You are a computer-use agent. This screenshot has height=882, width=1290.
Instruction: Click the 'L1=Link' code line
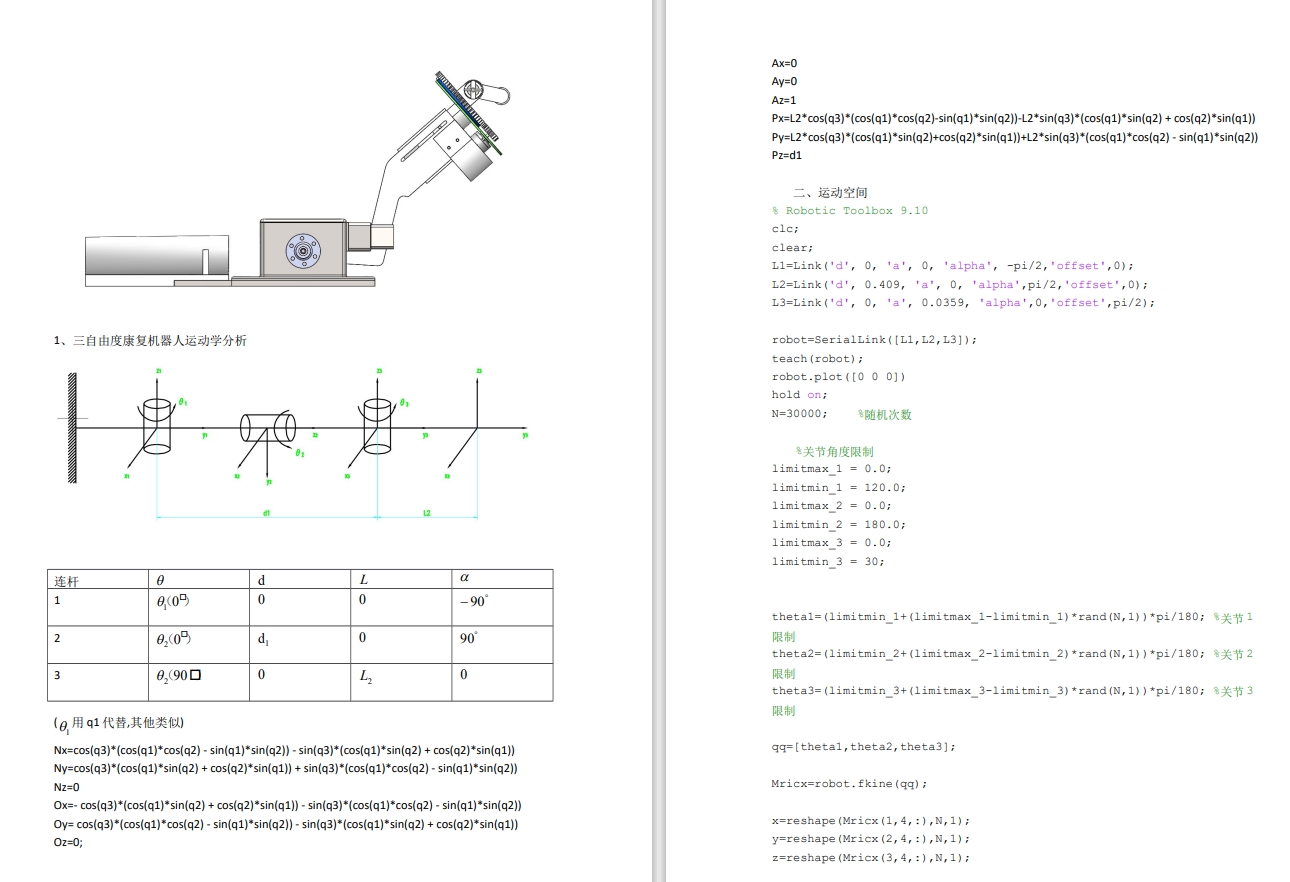coord(953,266)
